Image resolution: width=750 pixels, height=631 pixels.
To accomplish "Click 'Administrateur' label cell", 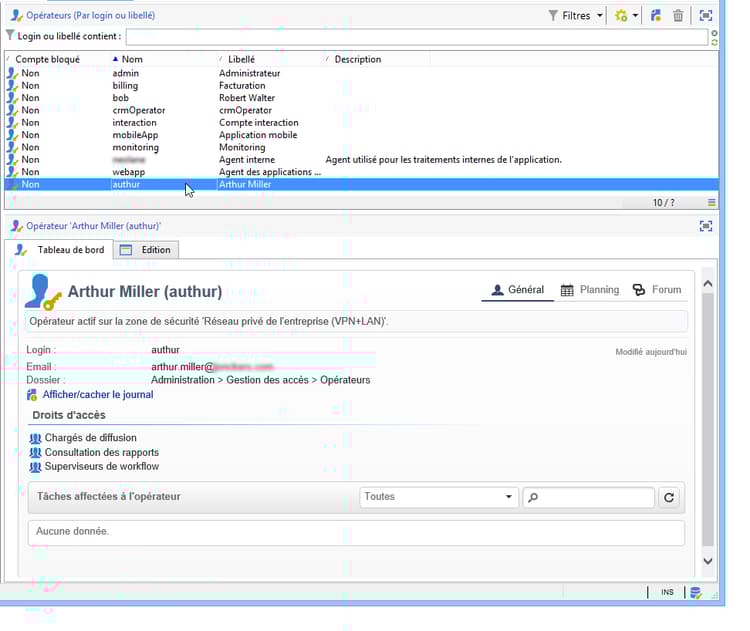I will click(x=249, y=73).
